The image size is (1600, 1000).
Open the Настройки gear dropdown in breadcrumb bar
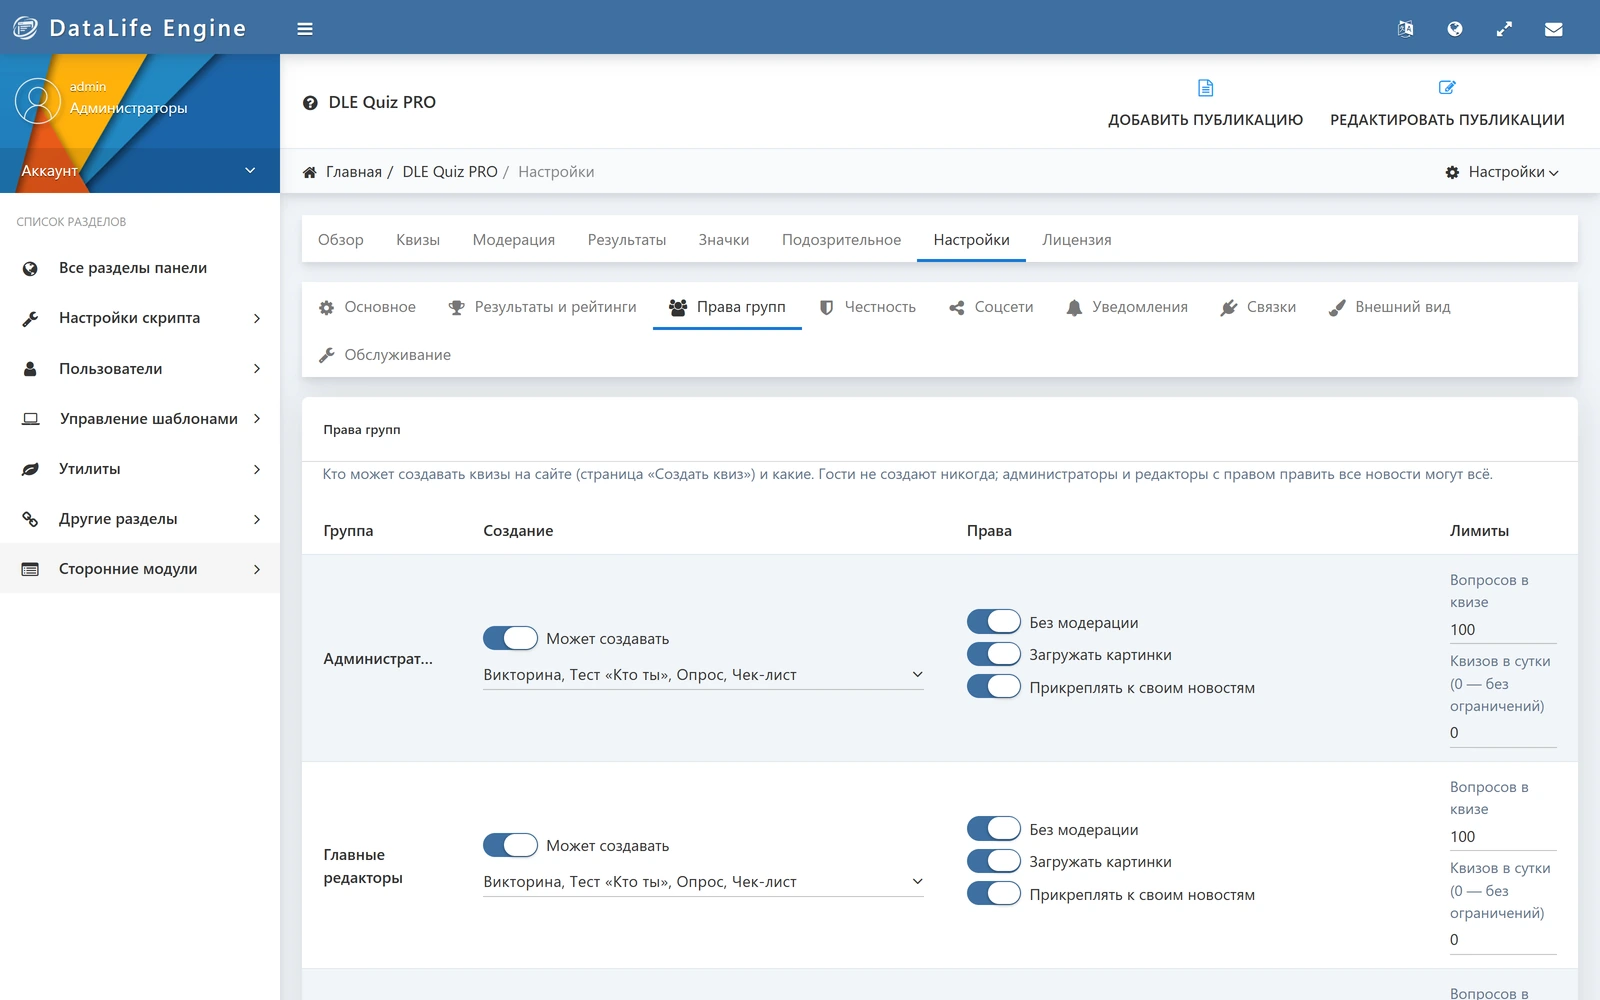[x=1502, y=172]
